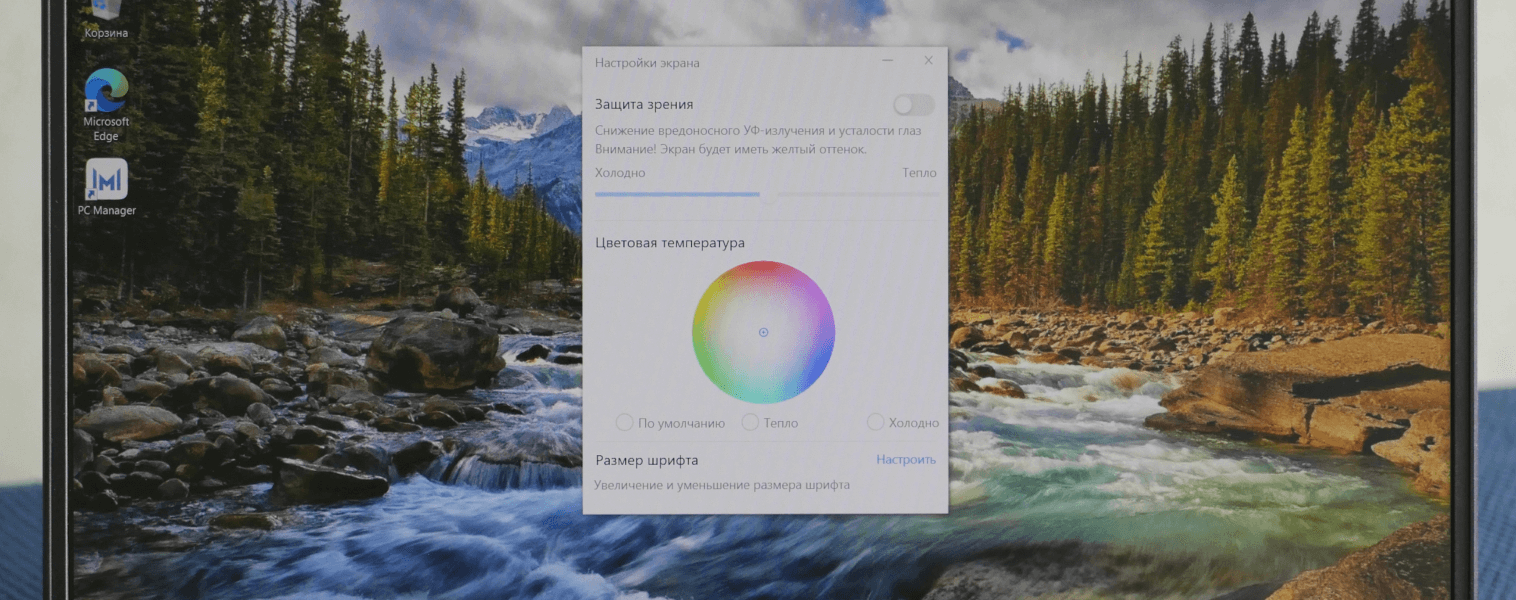Select the Холодно radio button below the wheel
This screenshot has width=1516, height=600.
tap(876, 423)
